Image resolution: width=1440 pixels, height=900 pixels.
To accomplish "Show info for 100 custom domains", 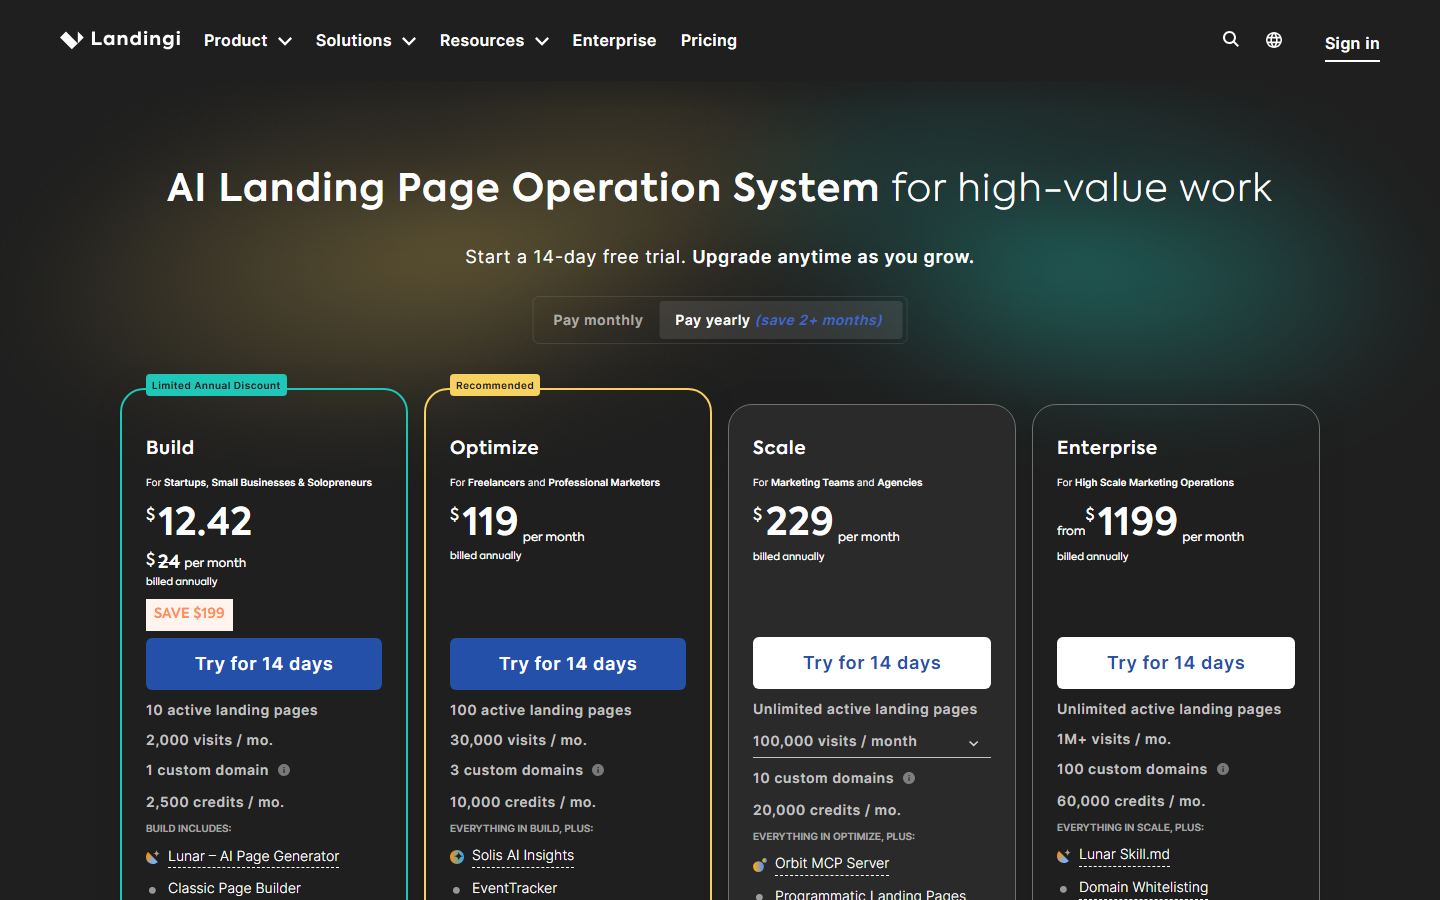I will pos(1223,769).
